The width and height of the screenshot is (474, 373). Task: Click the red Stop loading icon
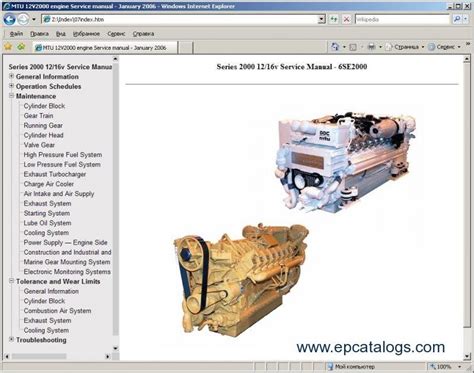[x=346, y=19]
